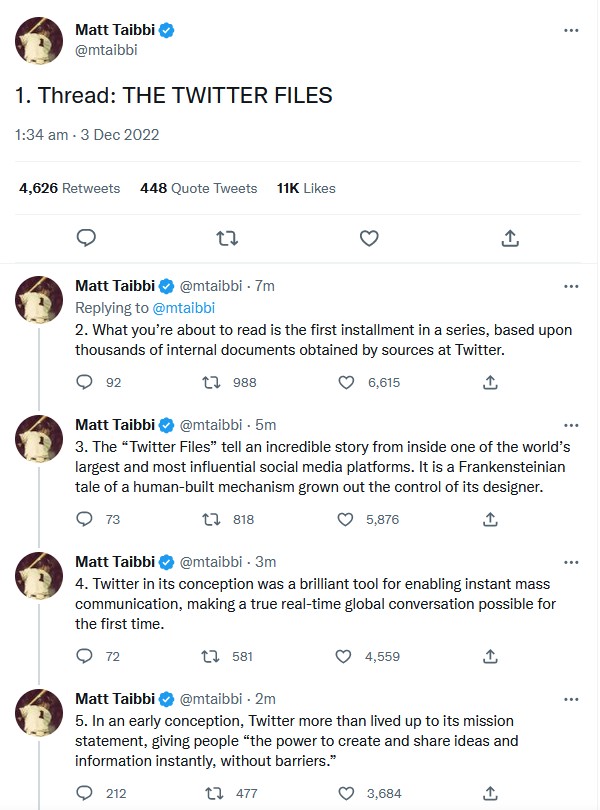Like tweet 2 with 6,615 likes

coord(346,382)
